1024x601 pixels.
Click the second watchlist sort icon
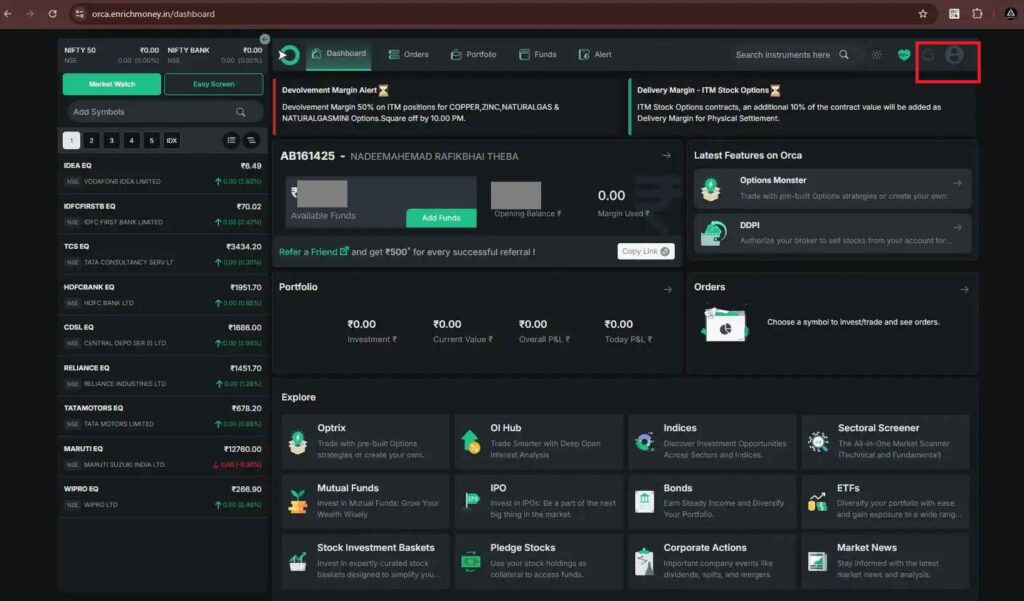click(x=251, y=140)
